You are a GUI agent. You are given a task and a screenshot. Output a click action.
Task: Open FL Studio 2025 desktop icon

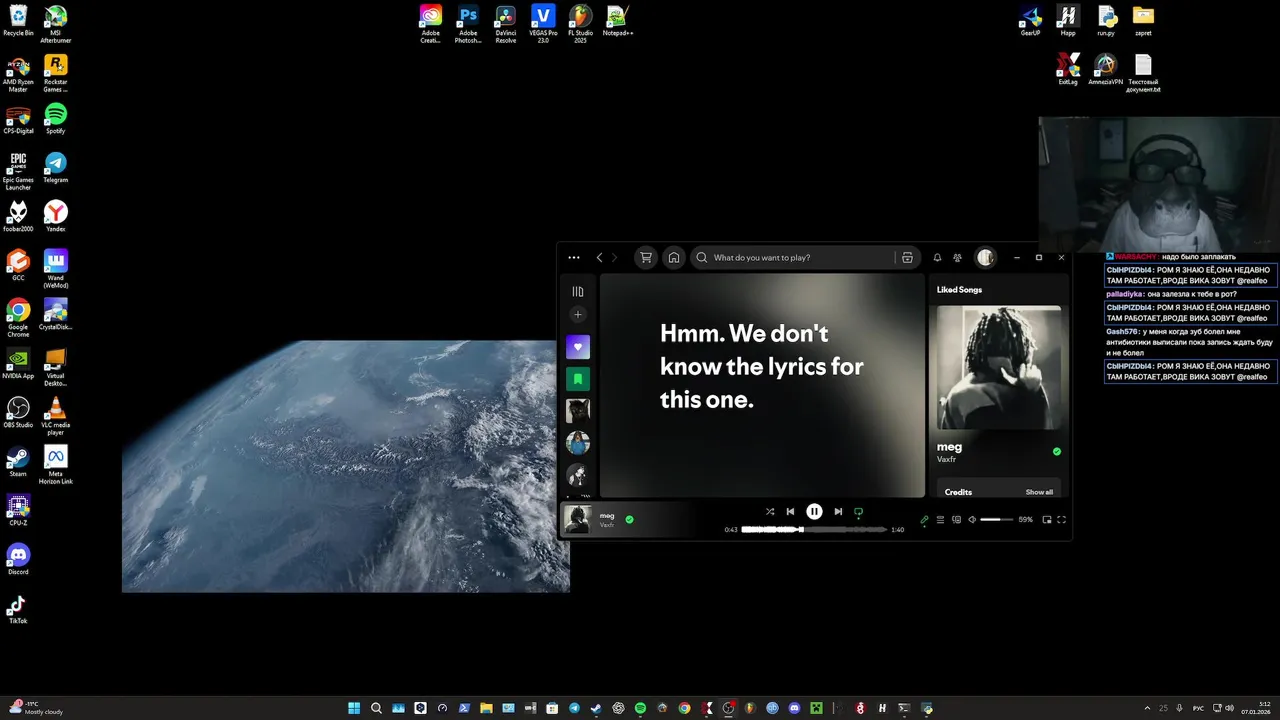tap(580, 22)
